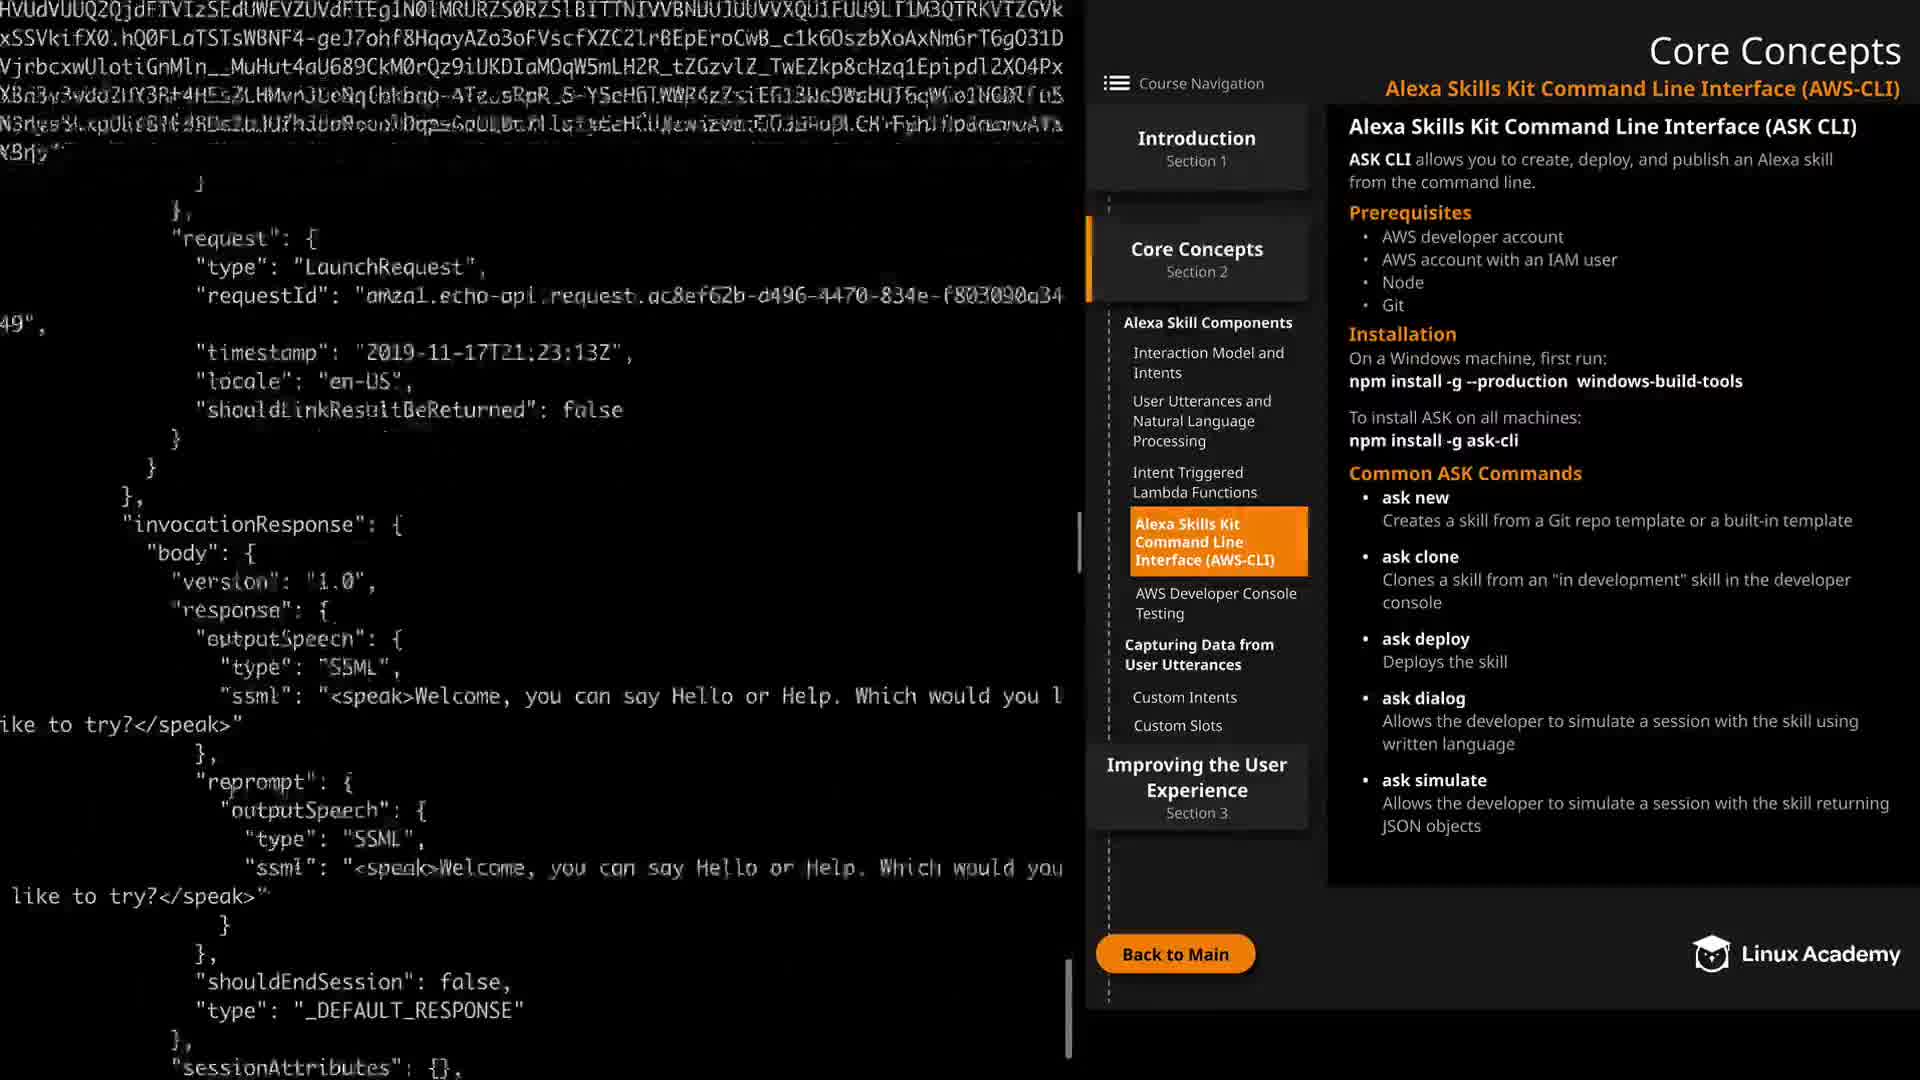The height and width of the screenshot is (1080, 1920).
Task: Select Alexa Skill Components heading
Action: [x=1207, y=323]
